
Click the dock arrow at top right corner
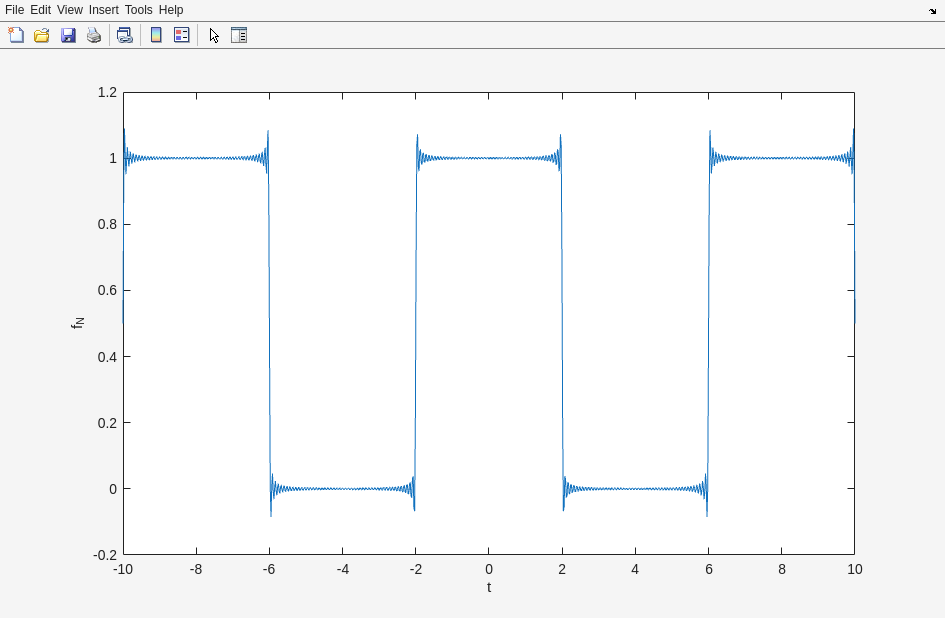(x=932, y=11)
